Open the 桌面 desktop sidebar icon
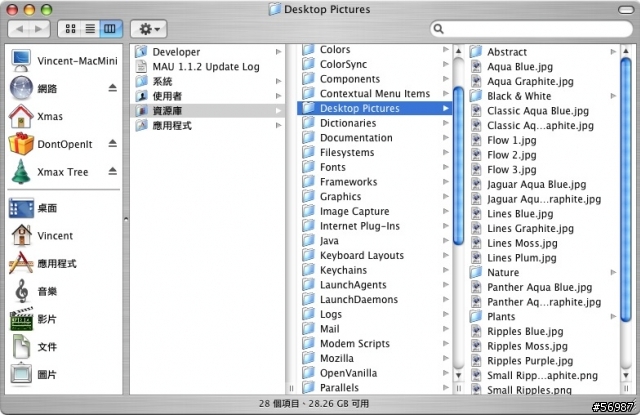 tap(21, 208)
